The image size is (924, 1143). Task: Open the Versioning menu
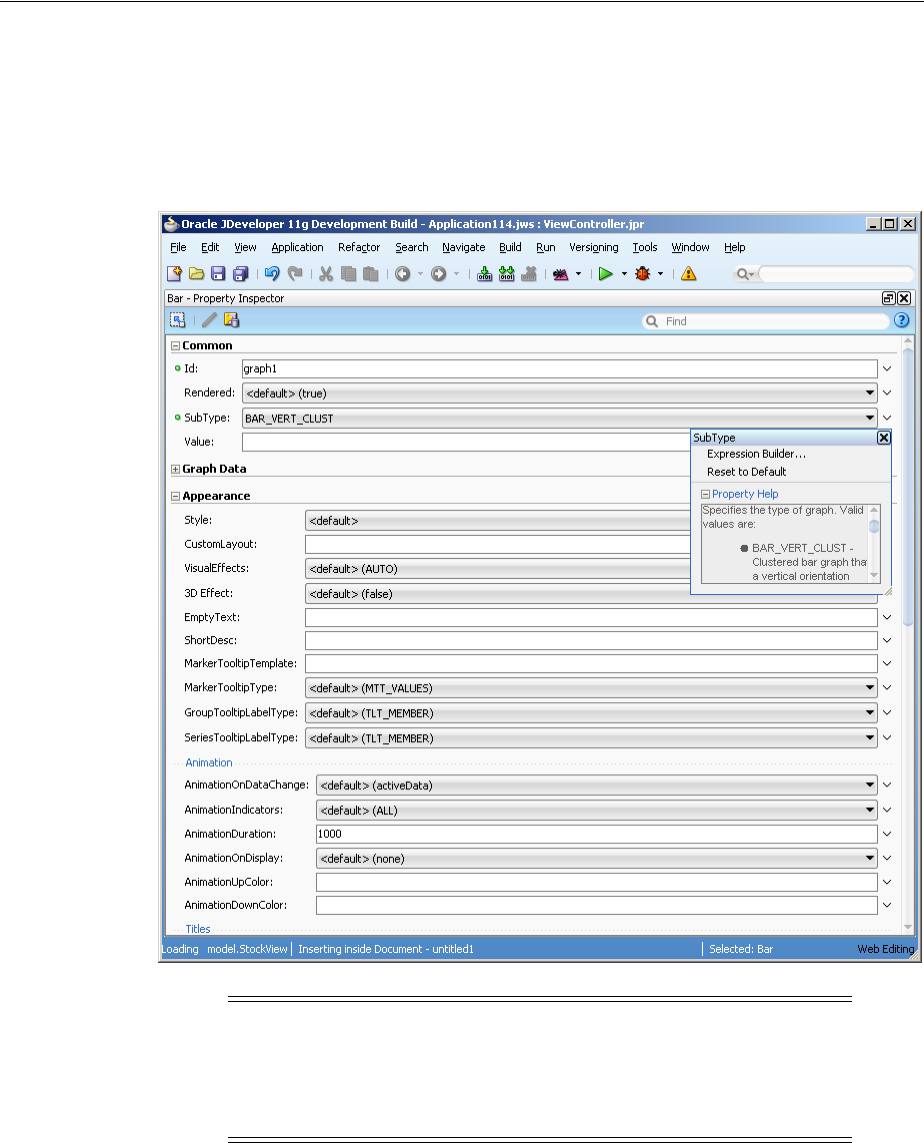[594, 247]
